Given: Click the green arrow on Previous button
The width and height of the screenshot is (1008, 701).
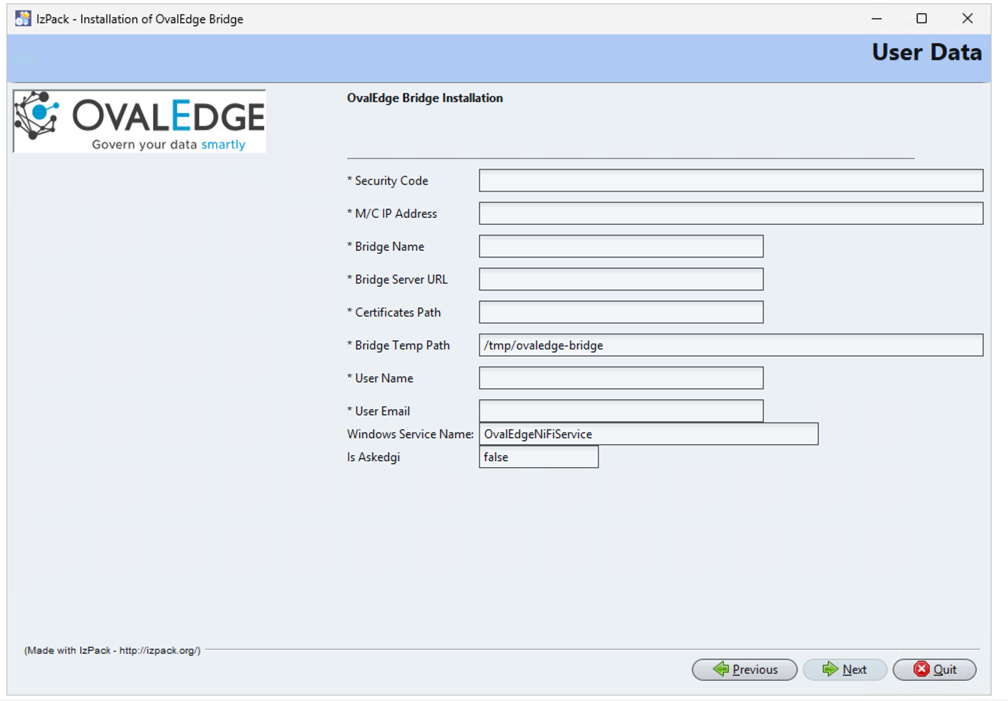Looking at the screenshot, I should 721,669.
